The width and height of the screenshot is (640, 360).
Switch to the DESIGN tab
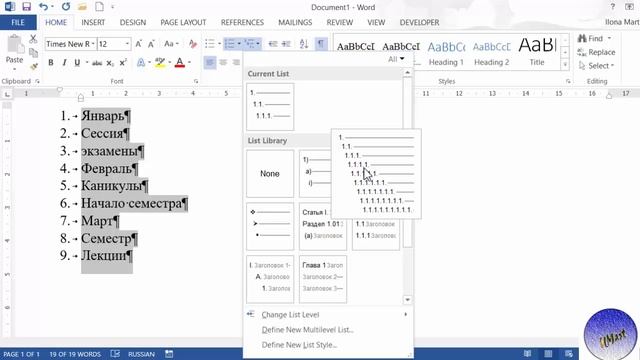pyautogui.click(x=133, y=22)
